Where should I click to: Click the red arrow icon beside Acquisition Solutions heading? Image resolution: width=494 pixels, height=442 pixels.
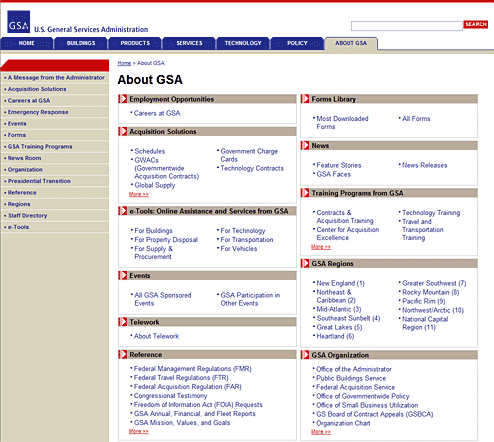point(123,131)
